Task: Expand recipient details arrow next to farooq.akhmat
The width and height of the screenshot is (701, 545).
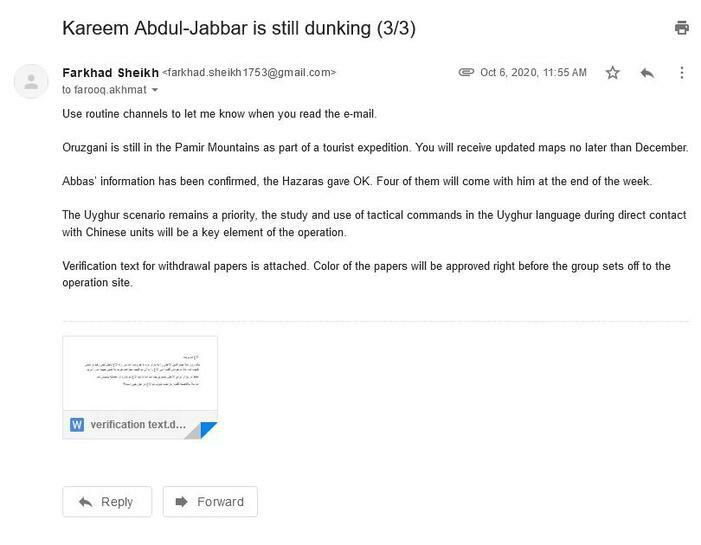Action: (155, 90)
